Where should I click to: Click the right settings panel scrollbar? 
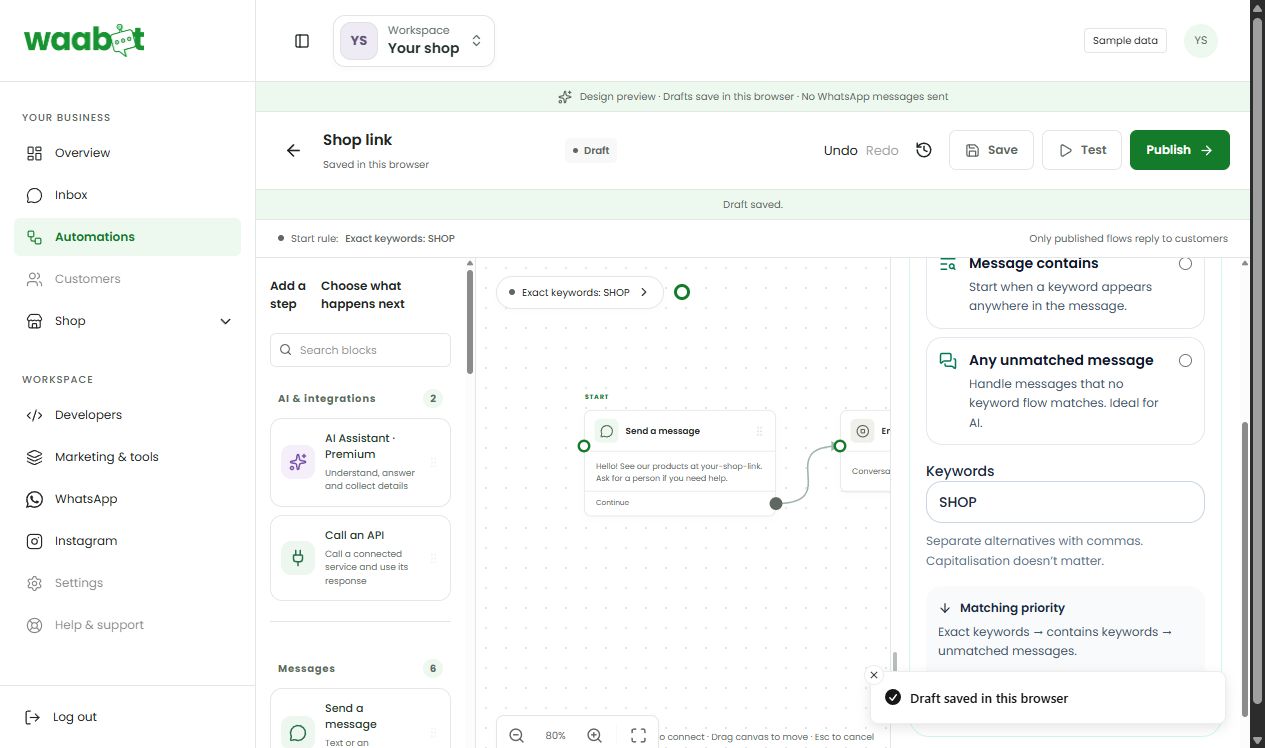(1244, 570)
